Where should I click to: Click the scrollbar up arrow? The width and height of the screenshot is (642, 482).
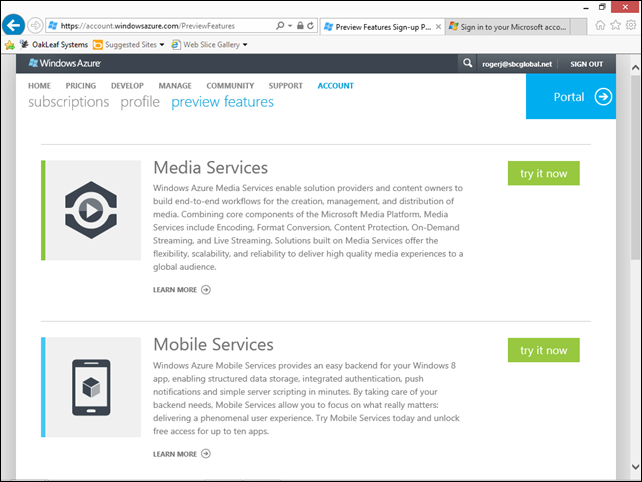pos(635,68)
